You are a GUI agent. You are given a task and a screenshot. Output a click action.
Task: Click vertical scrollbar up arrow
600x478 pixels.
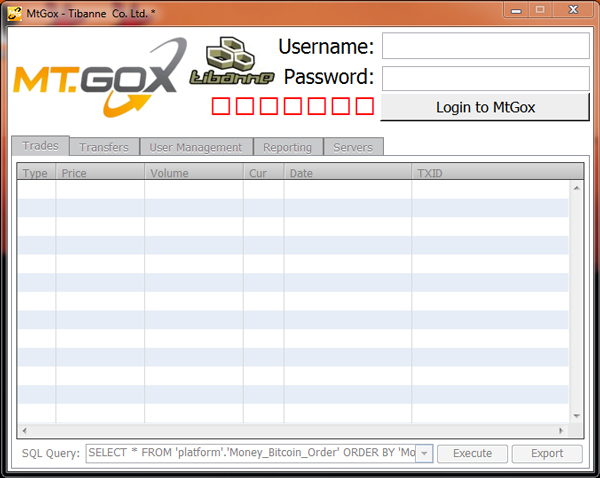577,188
